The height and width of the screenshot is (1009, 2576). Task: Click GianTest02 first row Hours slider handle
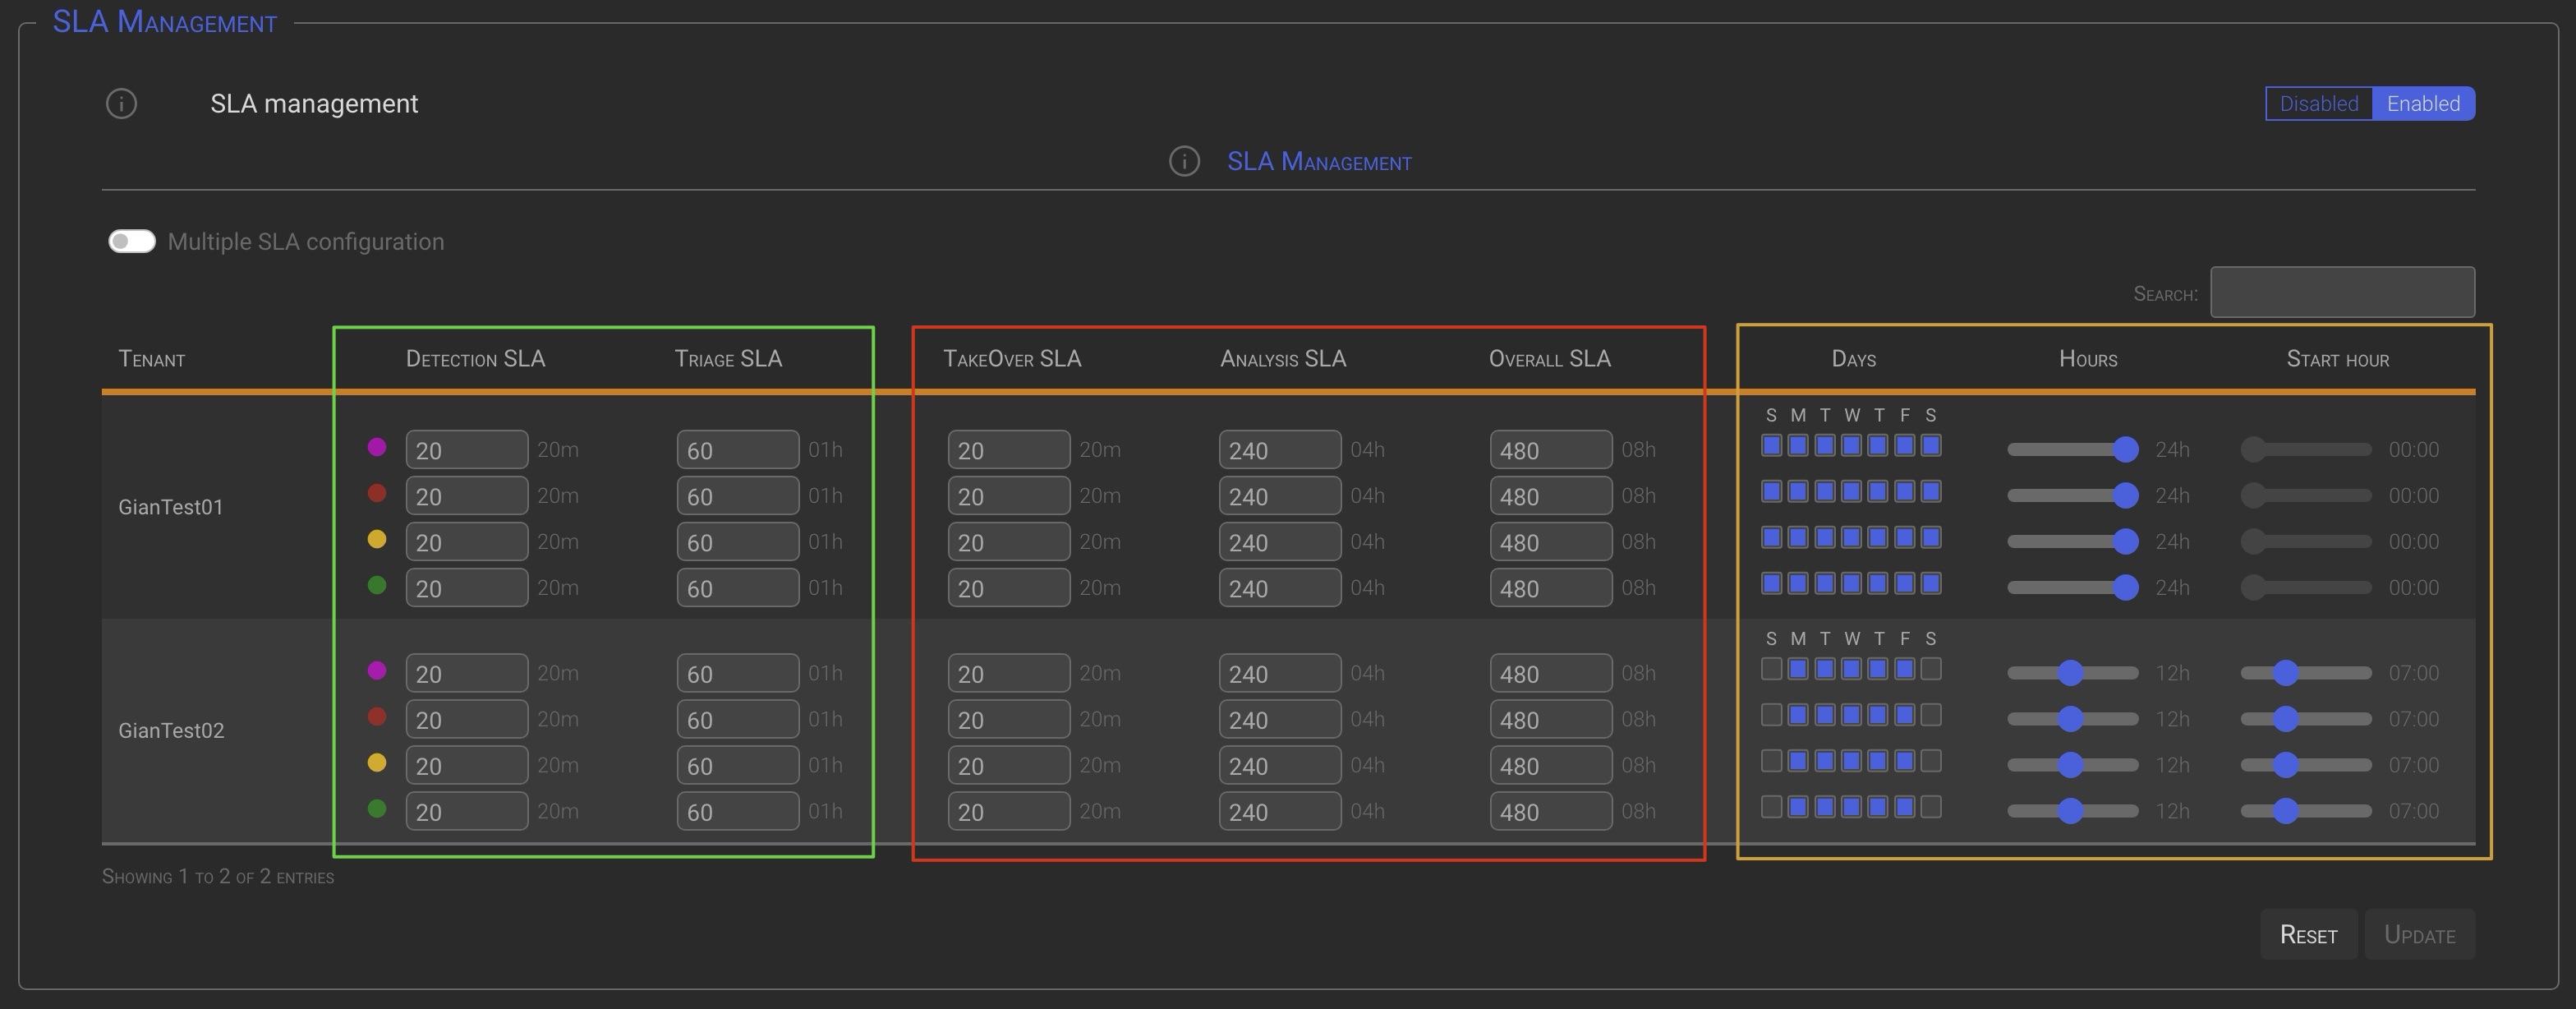(x=2070, y=673)
